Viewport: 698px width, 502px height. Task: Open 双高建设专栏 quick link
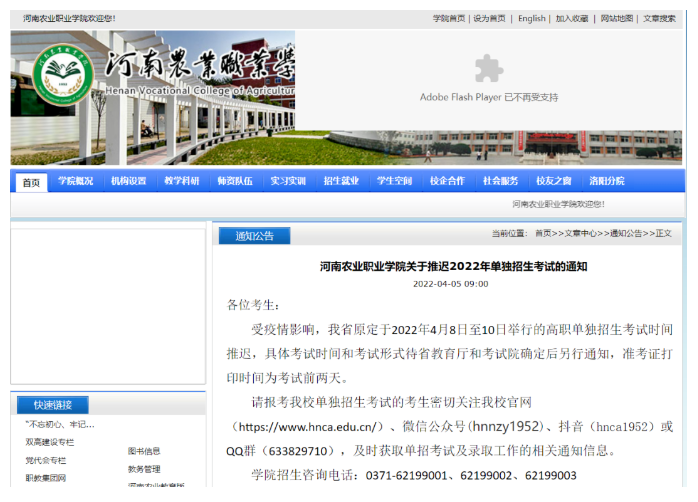click(50, 442)
